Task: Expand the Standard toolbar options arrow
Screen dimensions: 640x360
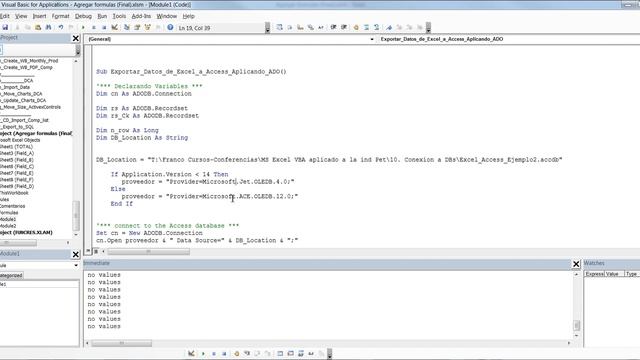Action: pos(268,28)
